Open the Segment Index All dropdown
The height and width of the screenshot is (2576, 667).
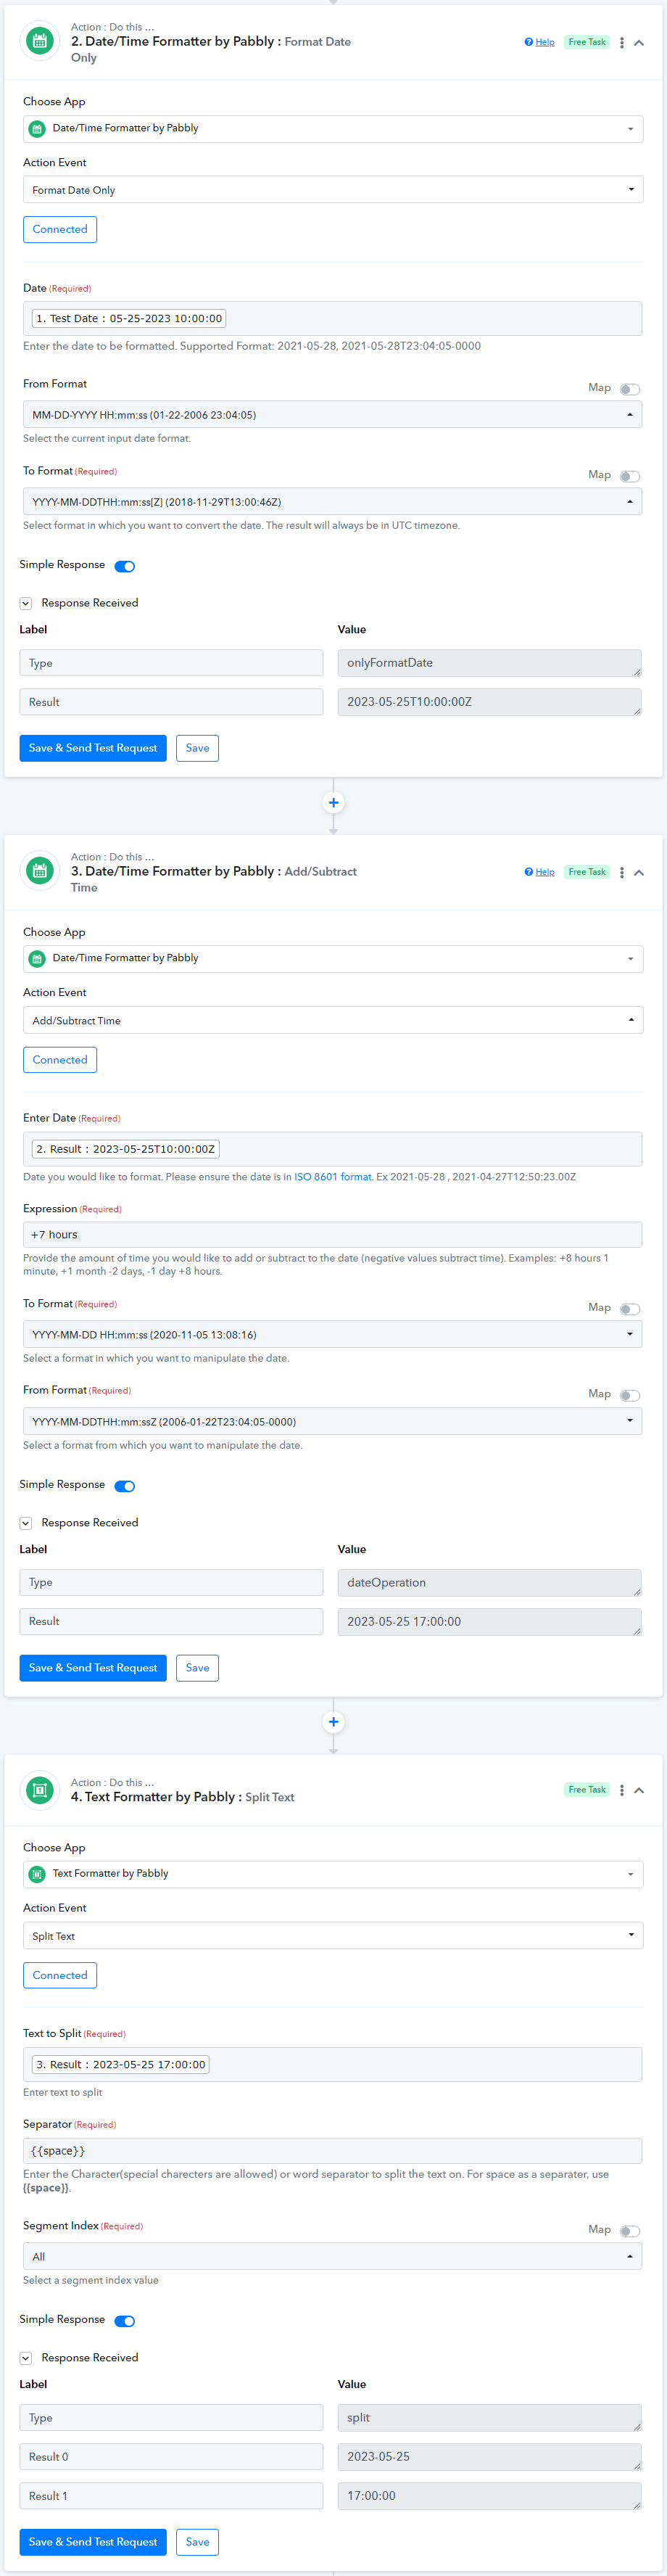(x=333, y=2256)
